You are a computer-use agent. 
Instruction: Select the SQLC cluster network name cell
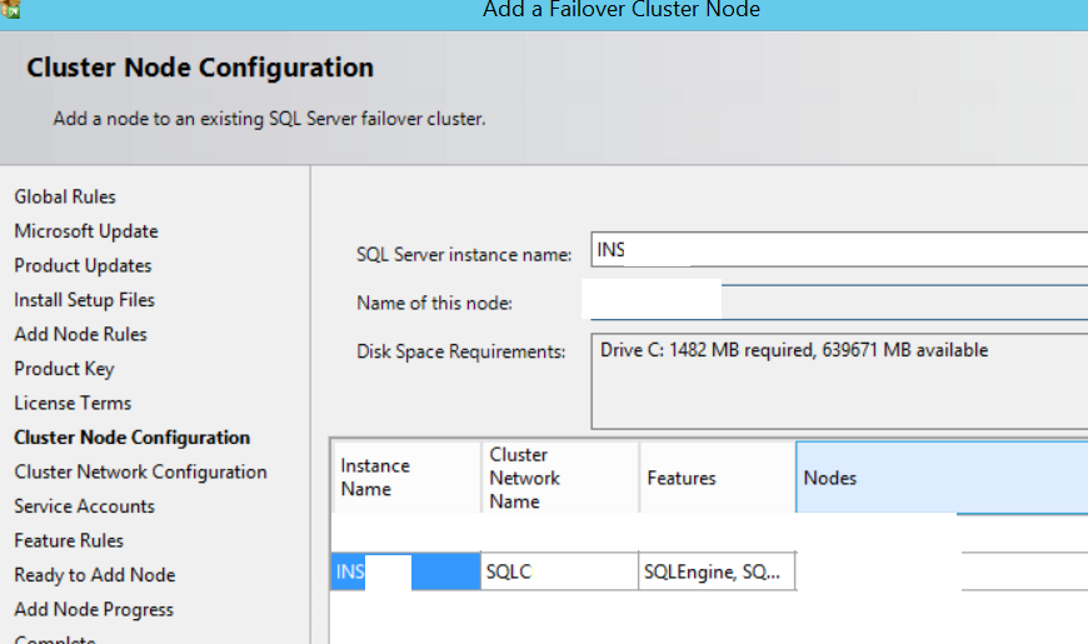point(559,572)
